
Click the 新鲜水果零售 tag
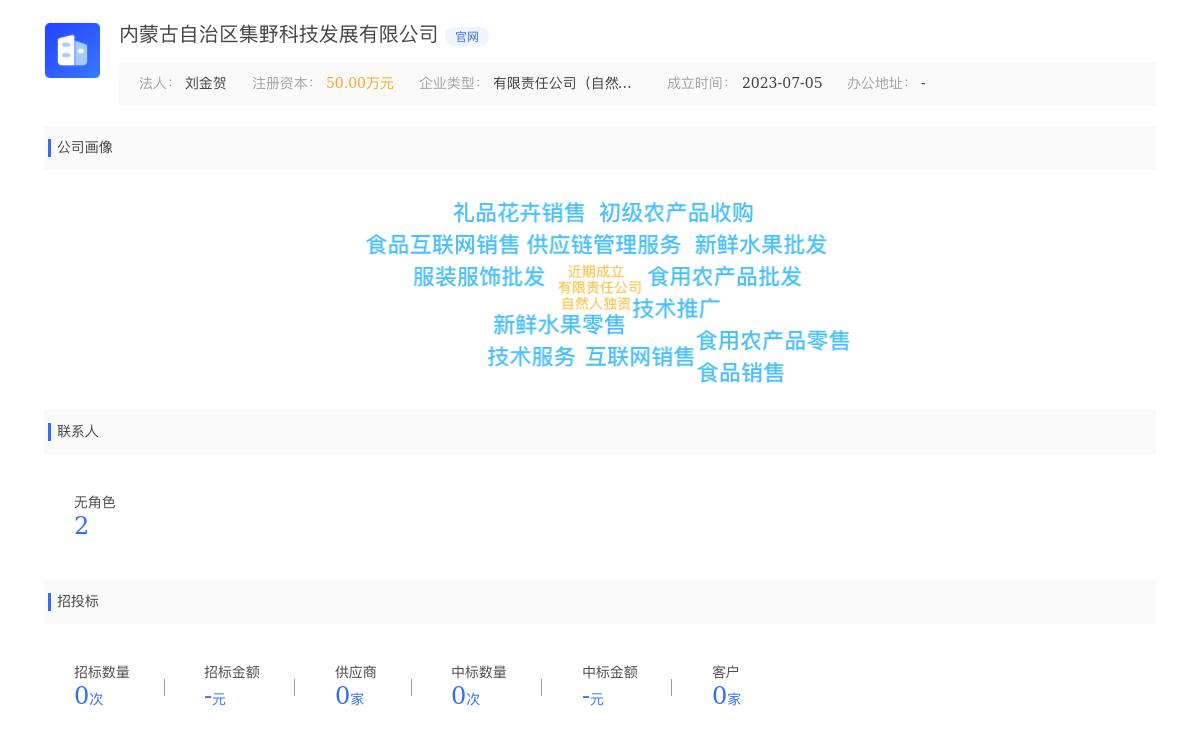pyautogui.click(x=558, y=325)
